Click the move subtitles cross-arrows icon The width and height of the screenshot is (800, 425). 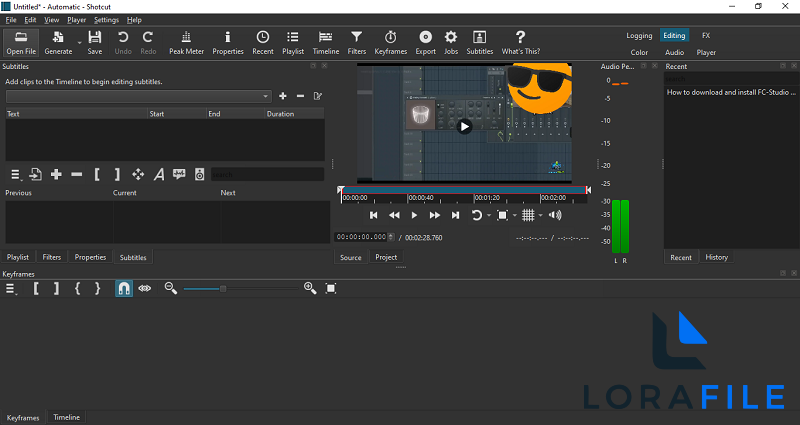[138, 174]
